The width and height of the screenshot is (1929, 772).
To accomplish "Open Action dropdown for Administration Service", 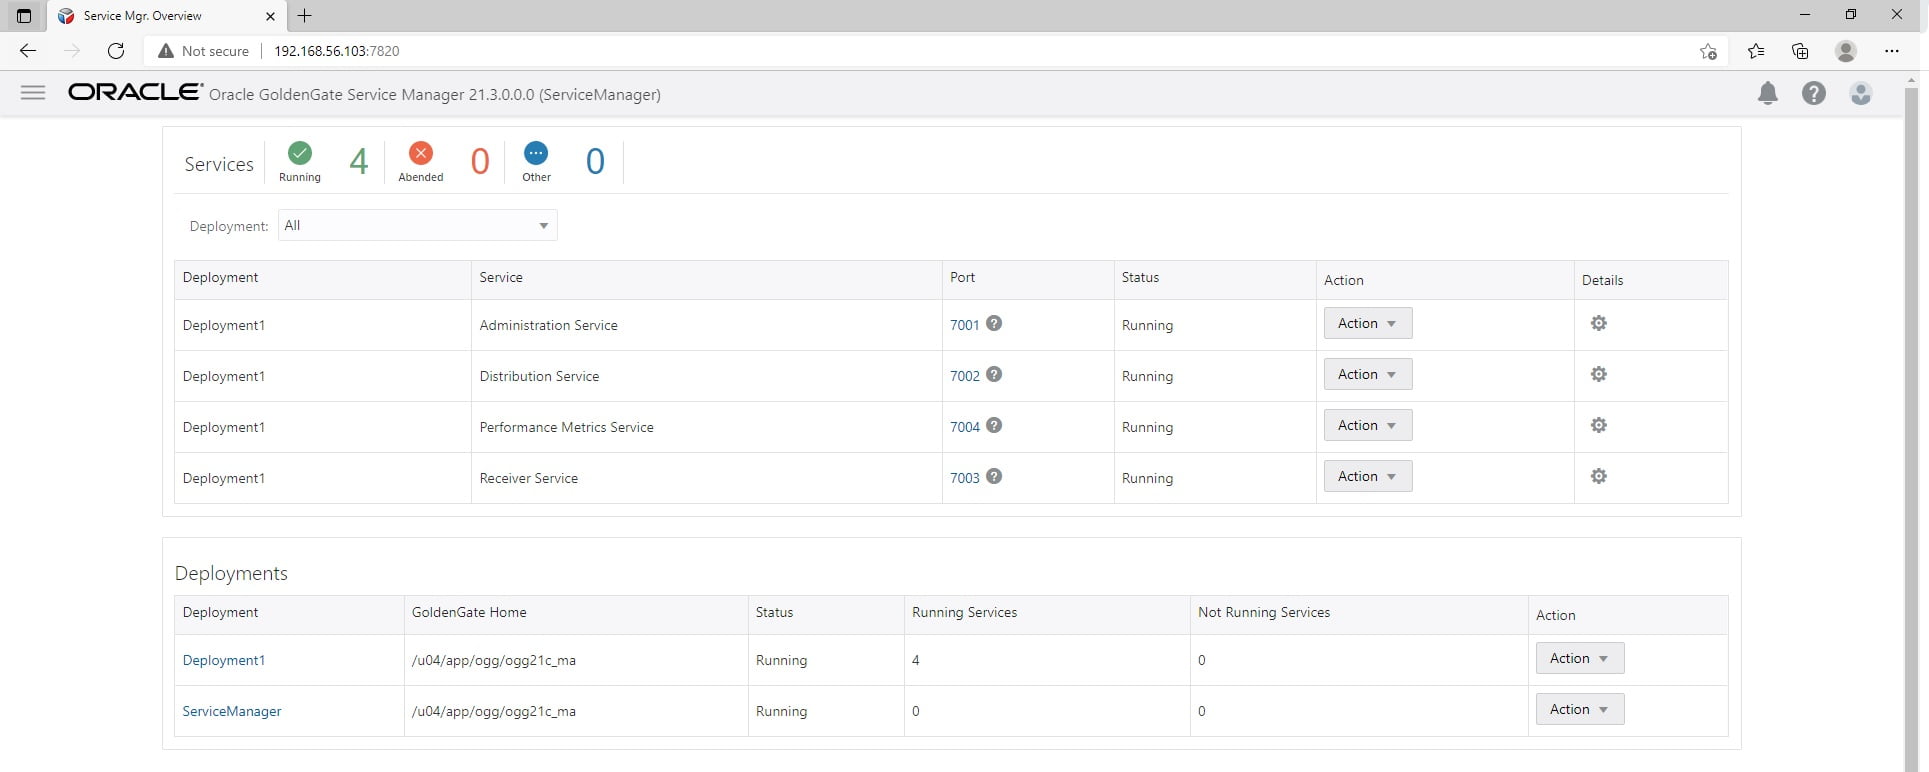I will point(1368,323).
